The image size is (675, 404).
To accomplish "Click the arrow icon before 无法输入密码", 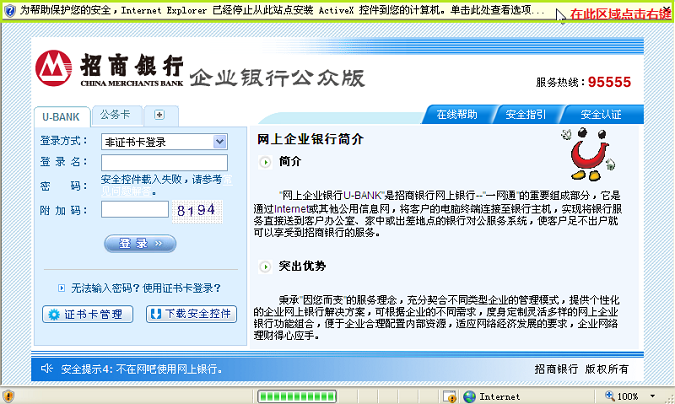I will (62, 288).
